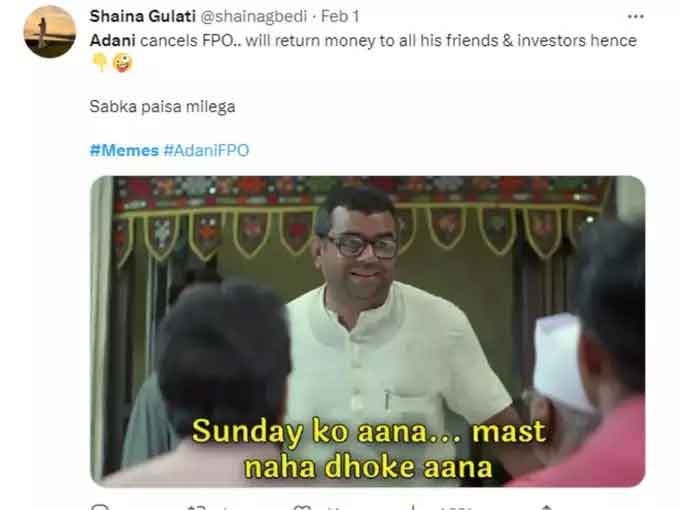Click the 'Sabka paisa milega' text line
This screenshot has height=510, width=680.
(162, 106)
